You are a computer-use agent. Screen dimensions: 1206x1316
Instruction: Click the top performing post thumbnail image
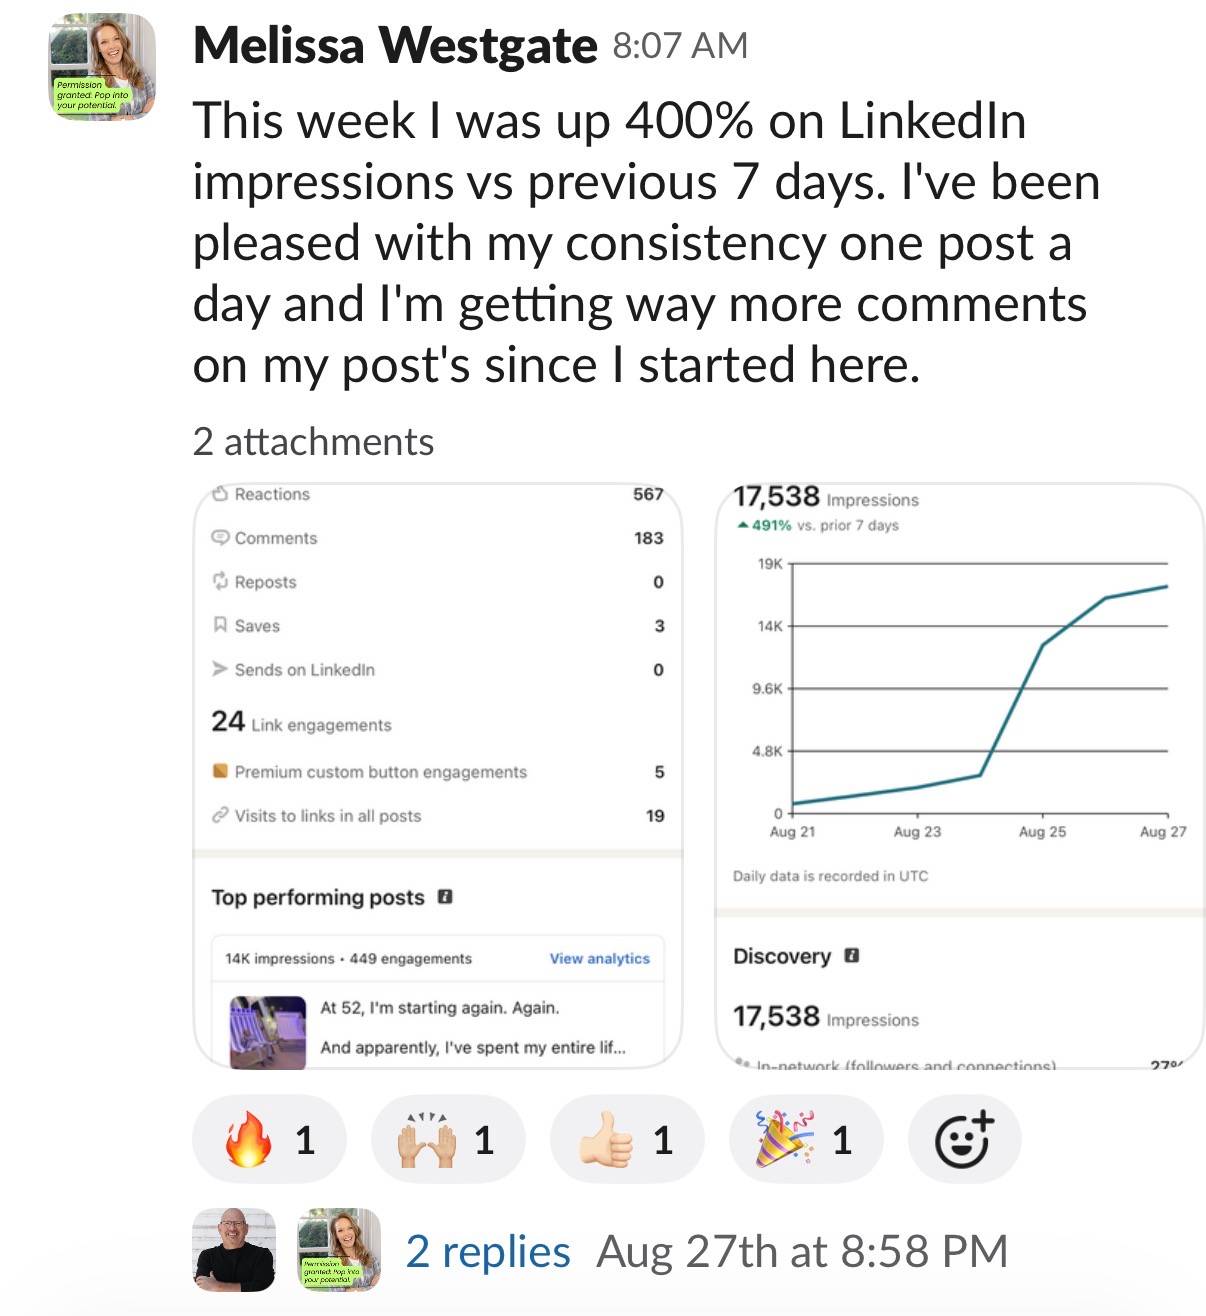pyautogui.click(x=268, y=1032)
